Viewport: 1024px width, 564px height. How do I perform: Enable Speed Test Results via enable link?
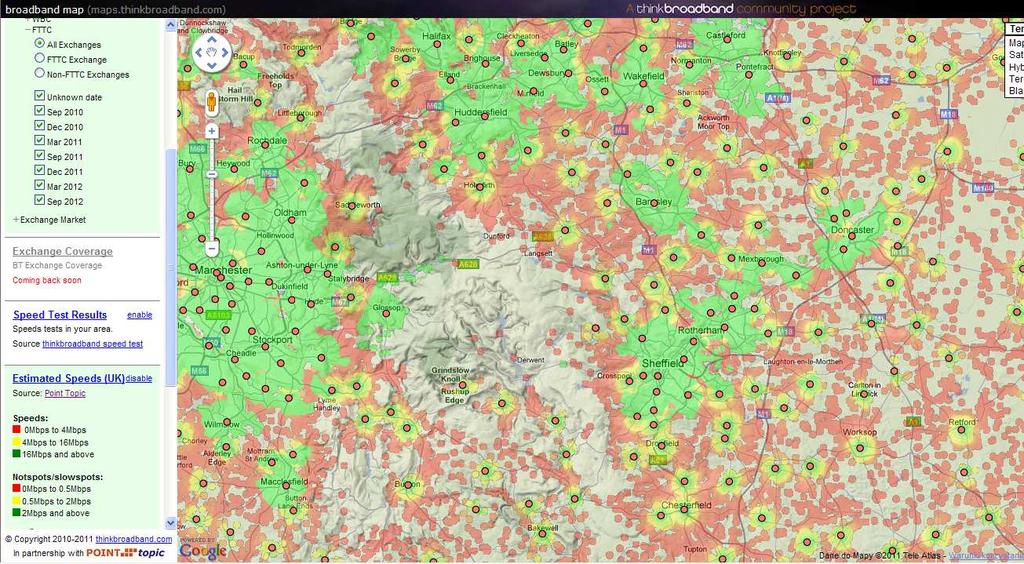coord(139,315)
